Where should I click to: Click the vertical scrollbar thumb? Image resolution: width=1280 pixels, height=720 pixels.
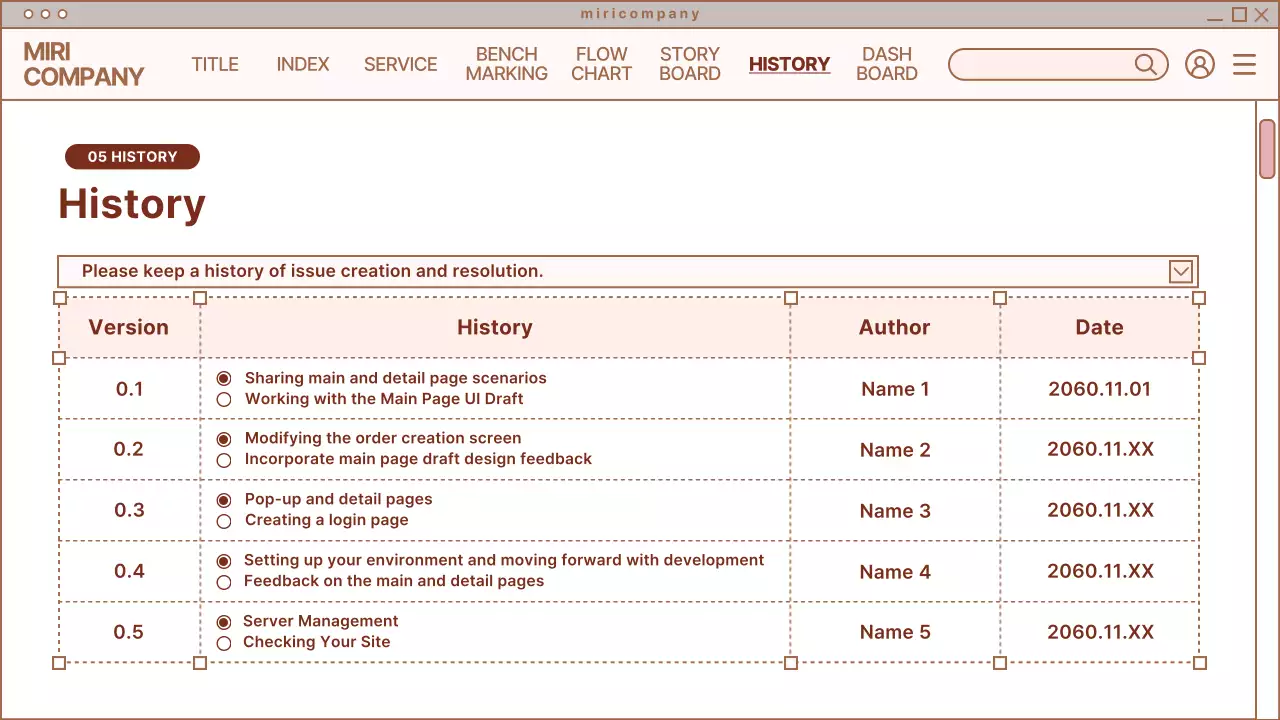[x=1267, y=148]
